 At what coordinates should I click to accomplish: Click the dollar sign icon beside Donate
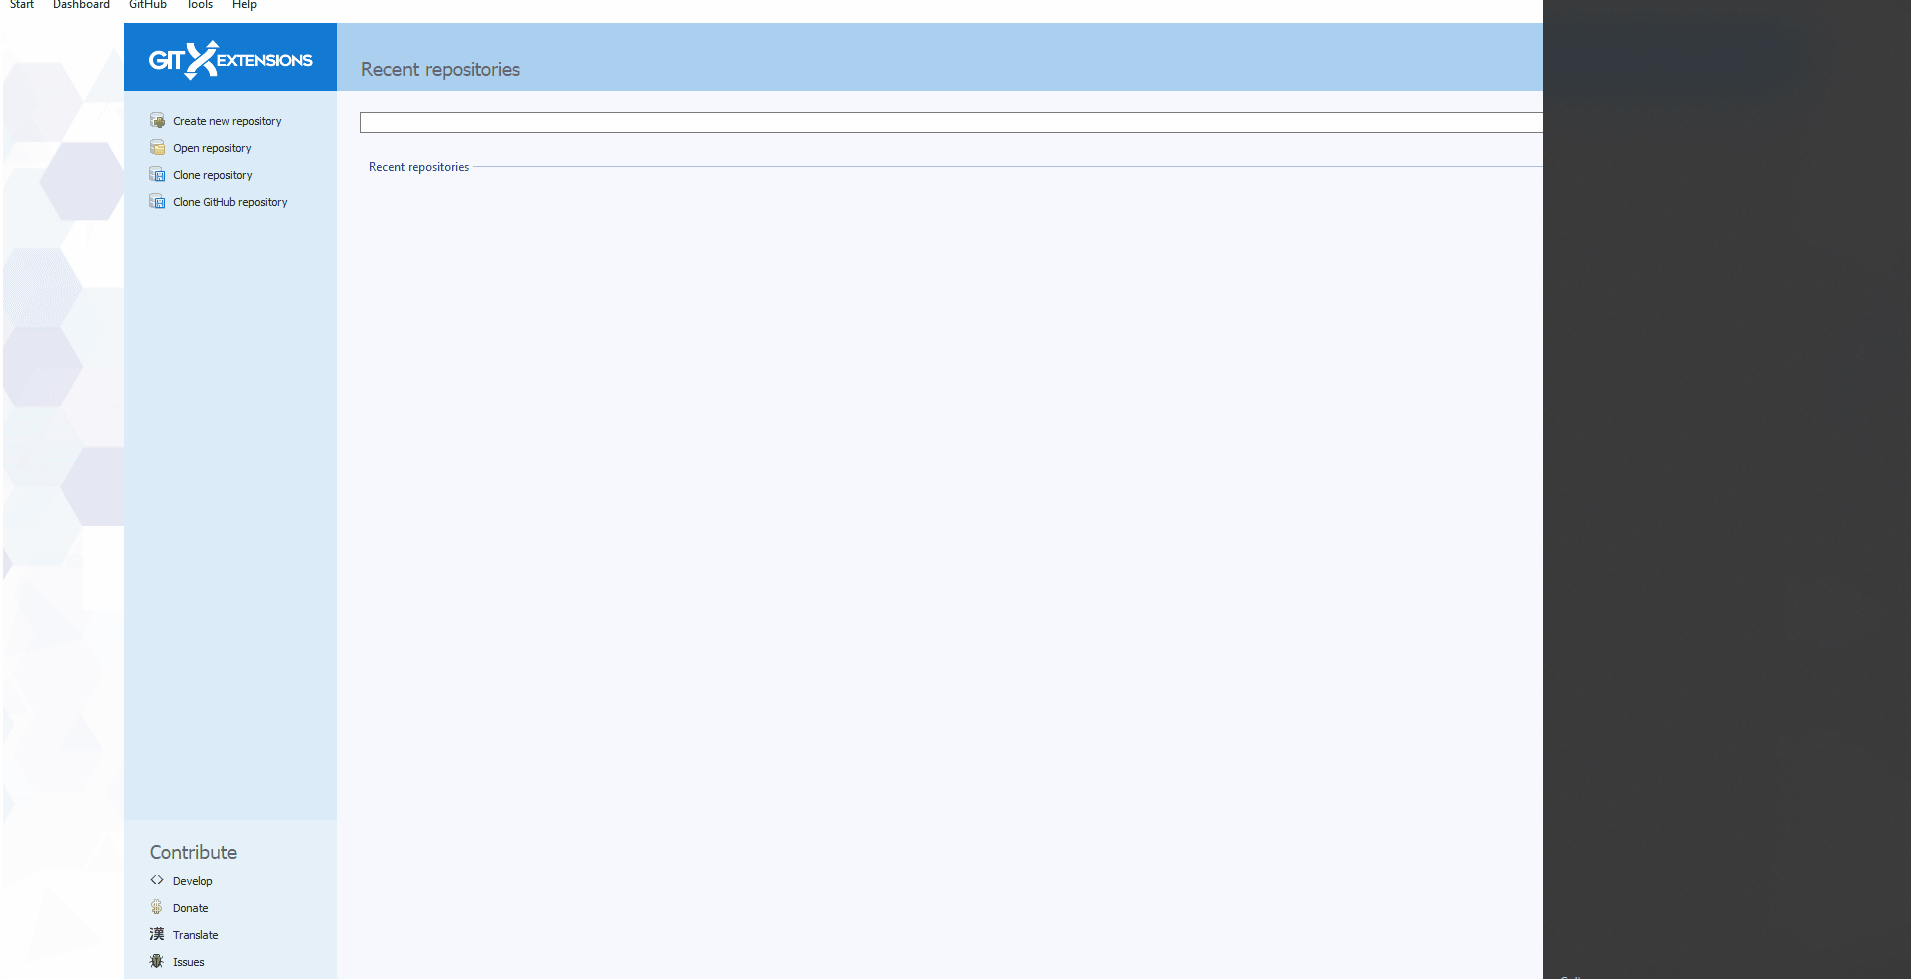(157, 907)
